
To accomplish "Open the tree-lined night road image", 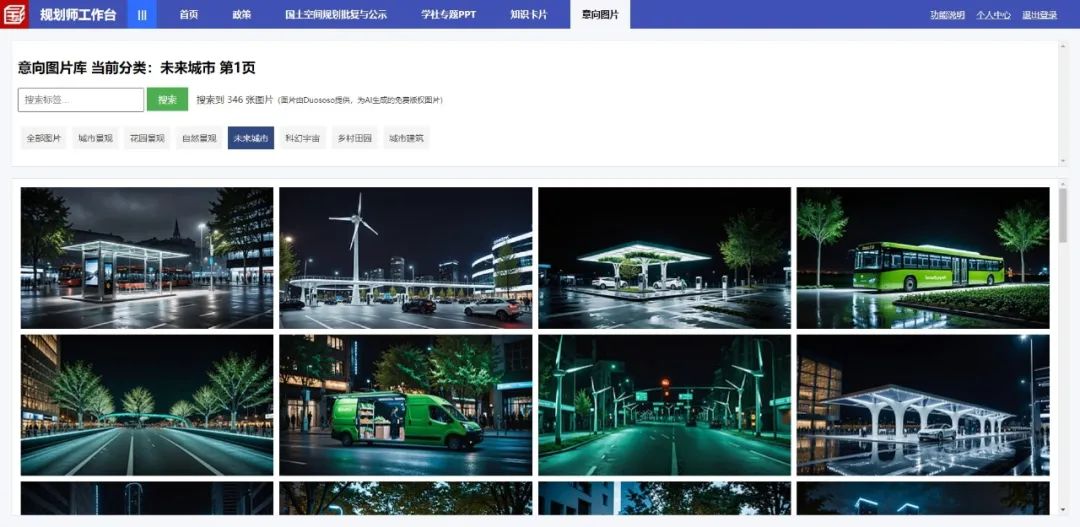I will [147, 405].
